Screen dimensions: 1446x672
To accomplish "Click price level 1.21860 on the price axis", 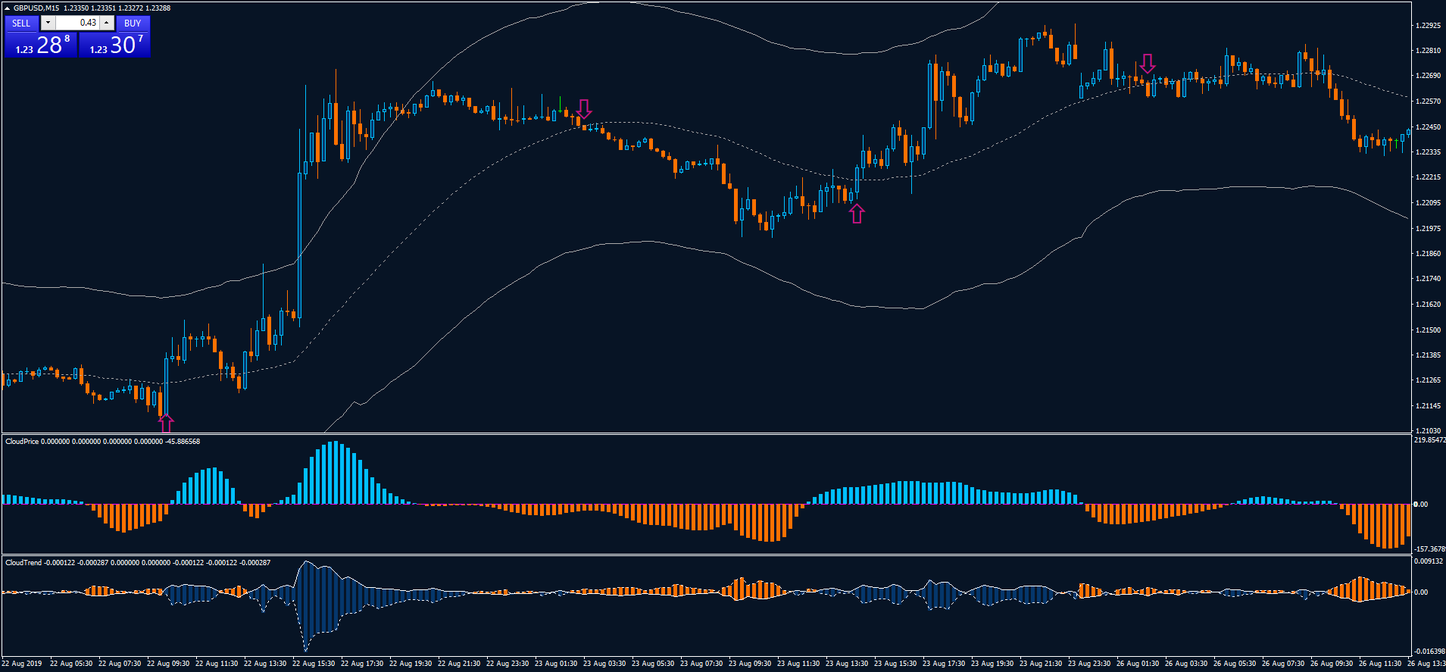I will pyautogui.click(x=1428, y=254).
